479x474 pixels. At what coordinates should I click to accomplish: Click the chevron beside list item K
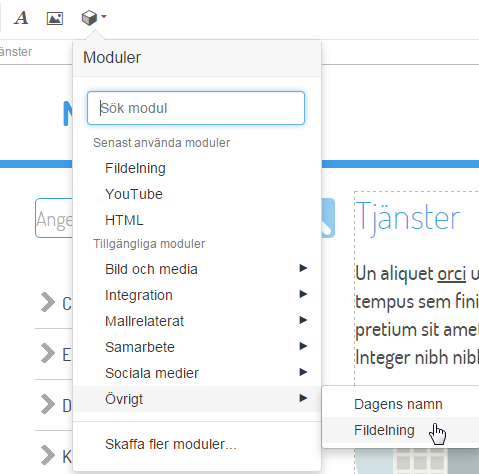coord(48,455)
